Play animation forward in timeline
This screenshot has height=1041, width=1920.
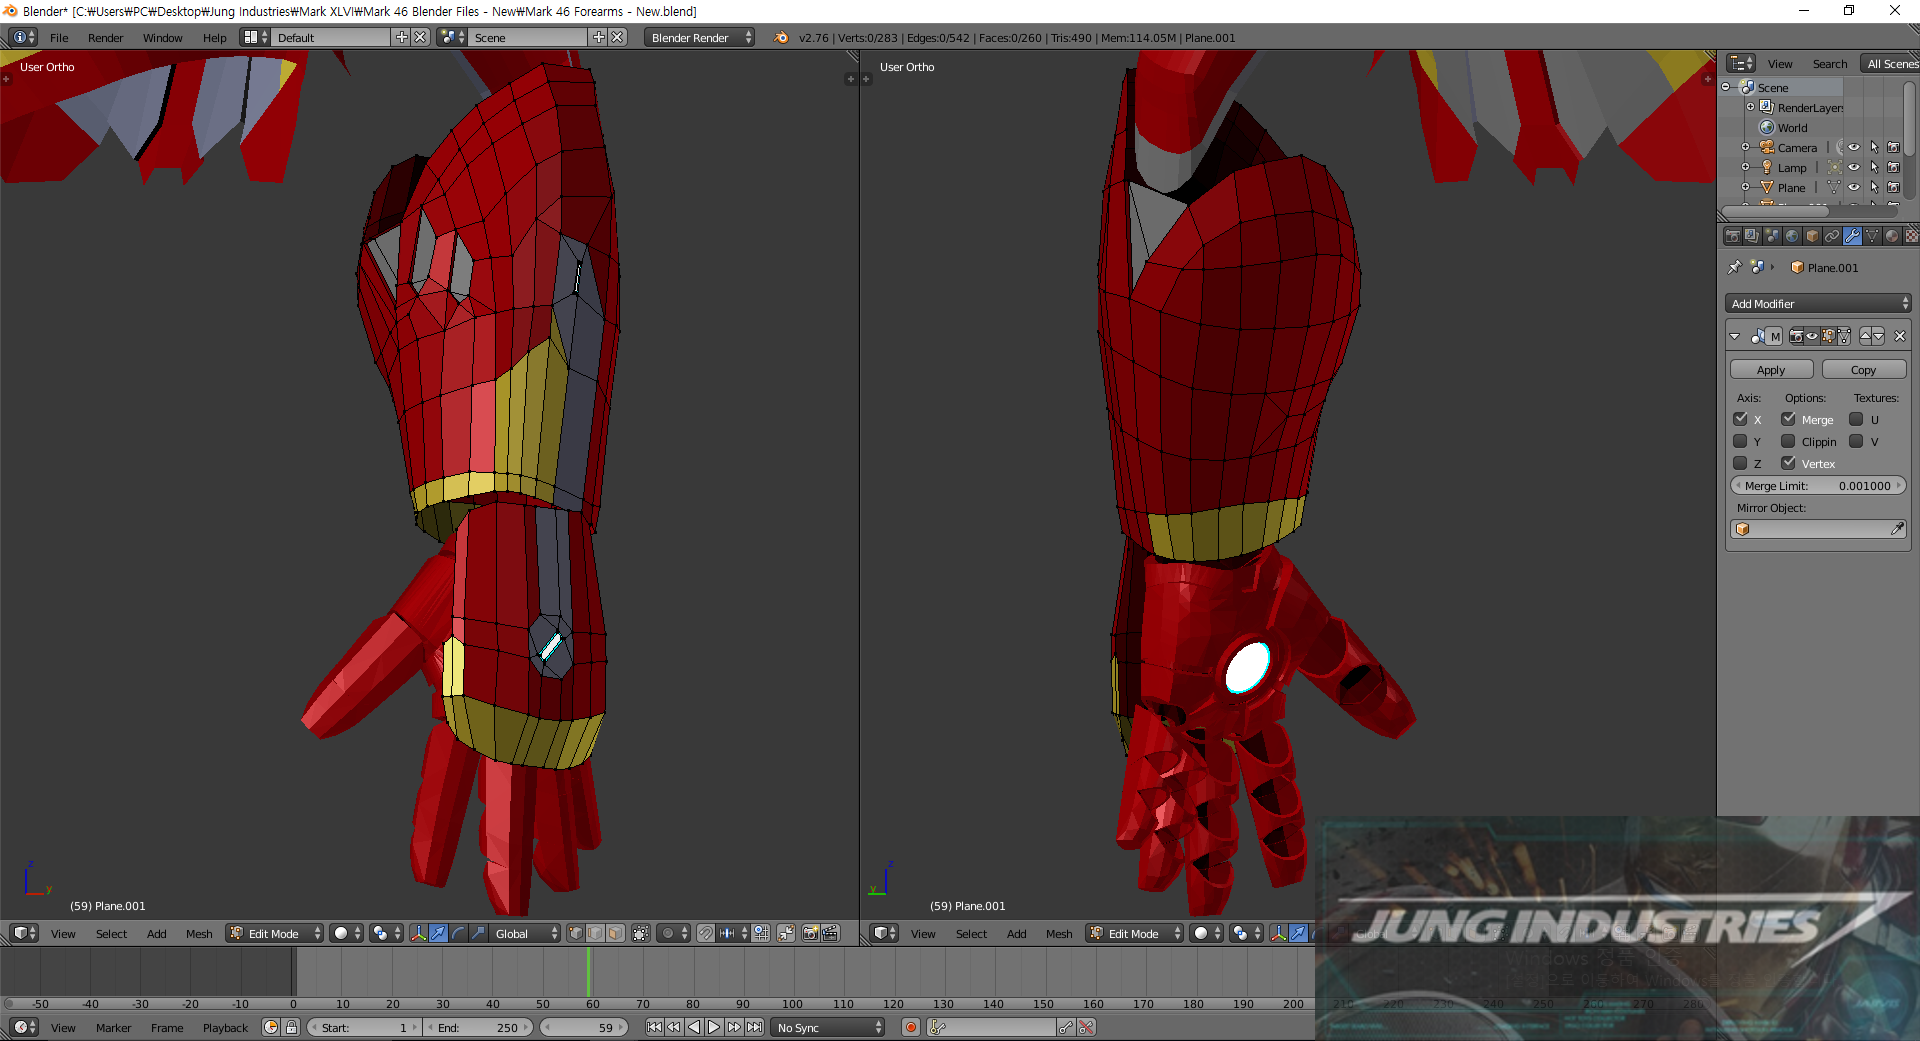point(714,1027)
